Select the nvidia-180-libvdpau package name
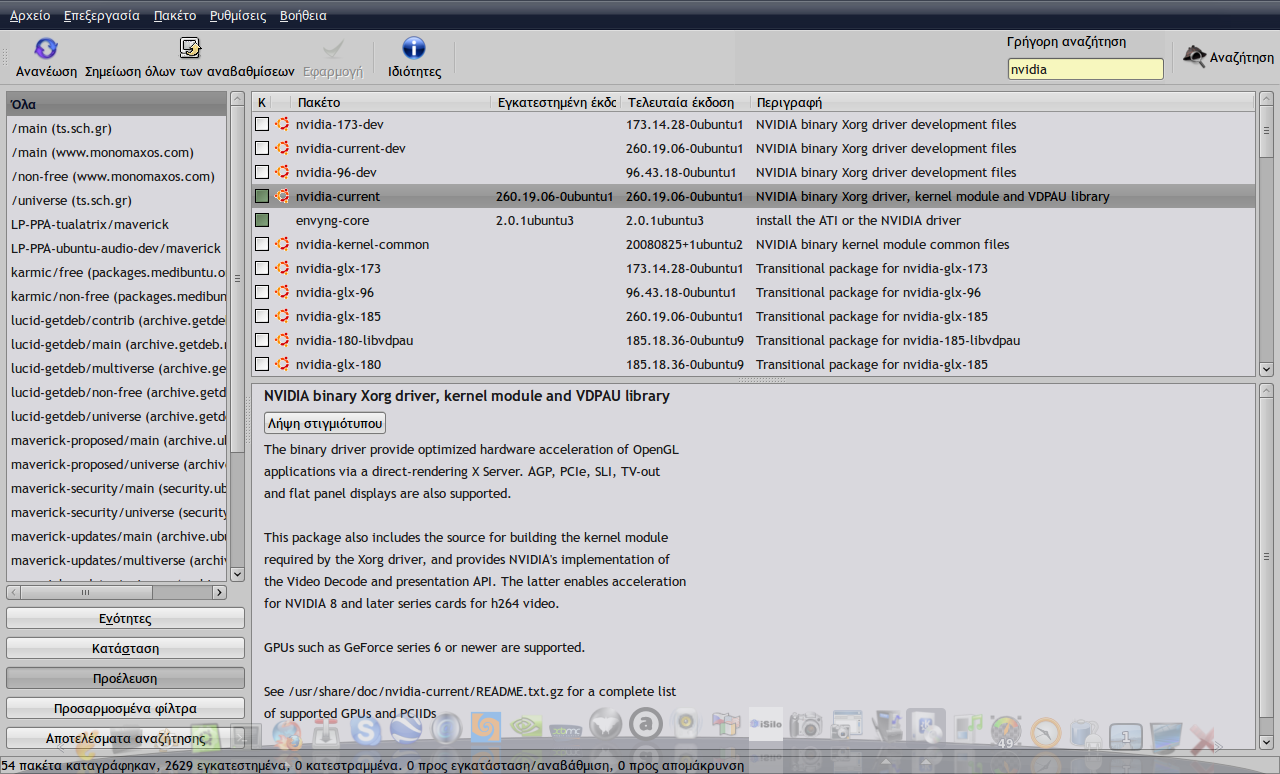Screen dimensions: 1280x774 click(354, 340)
